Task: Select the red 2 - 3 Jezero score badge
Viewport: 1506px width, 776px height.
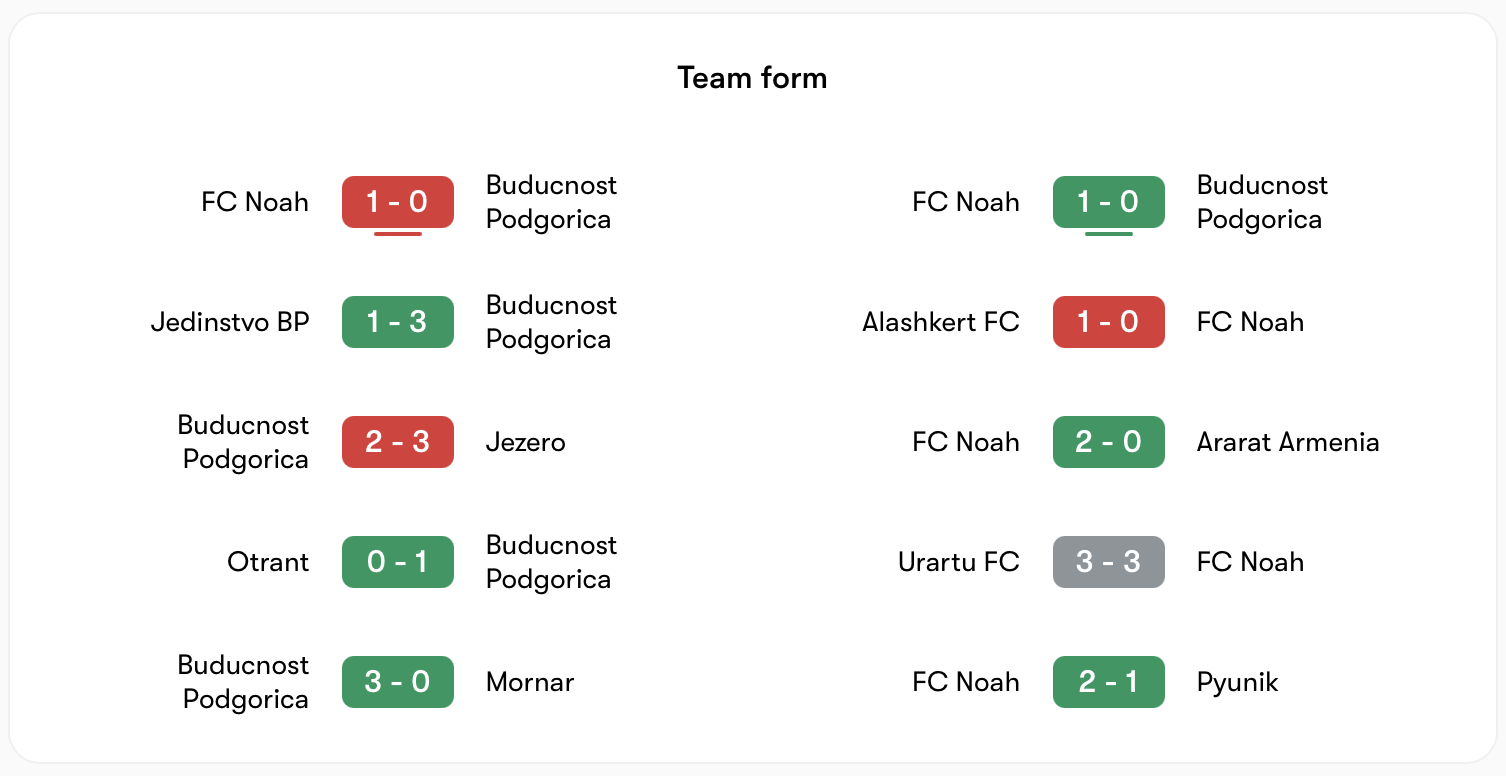Action: click(x=398, y=442)
